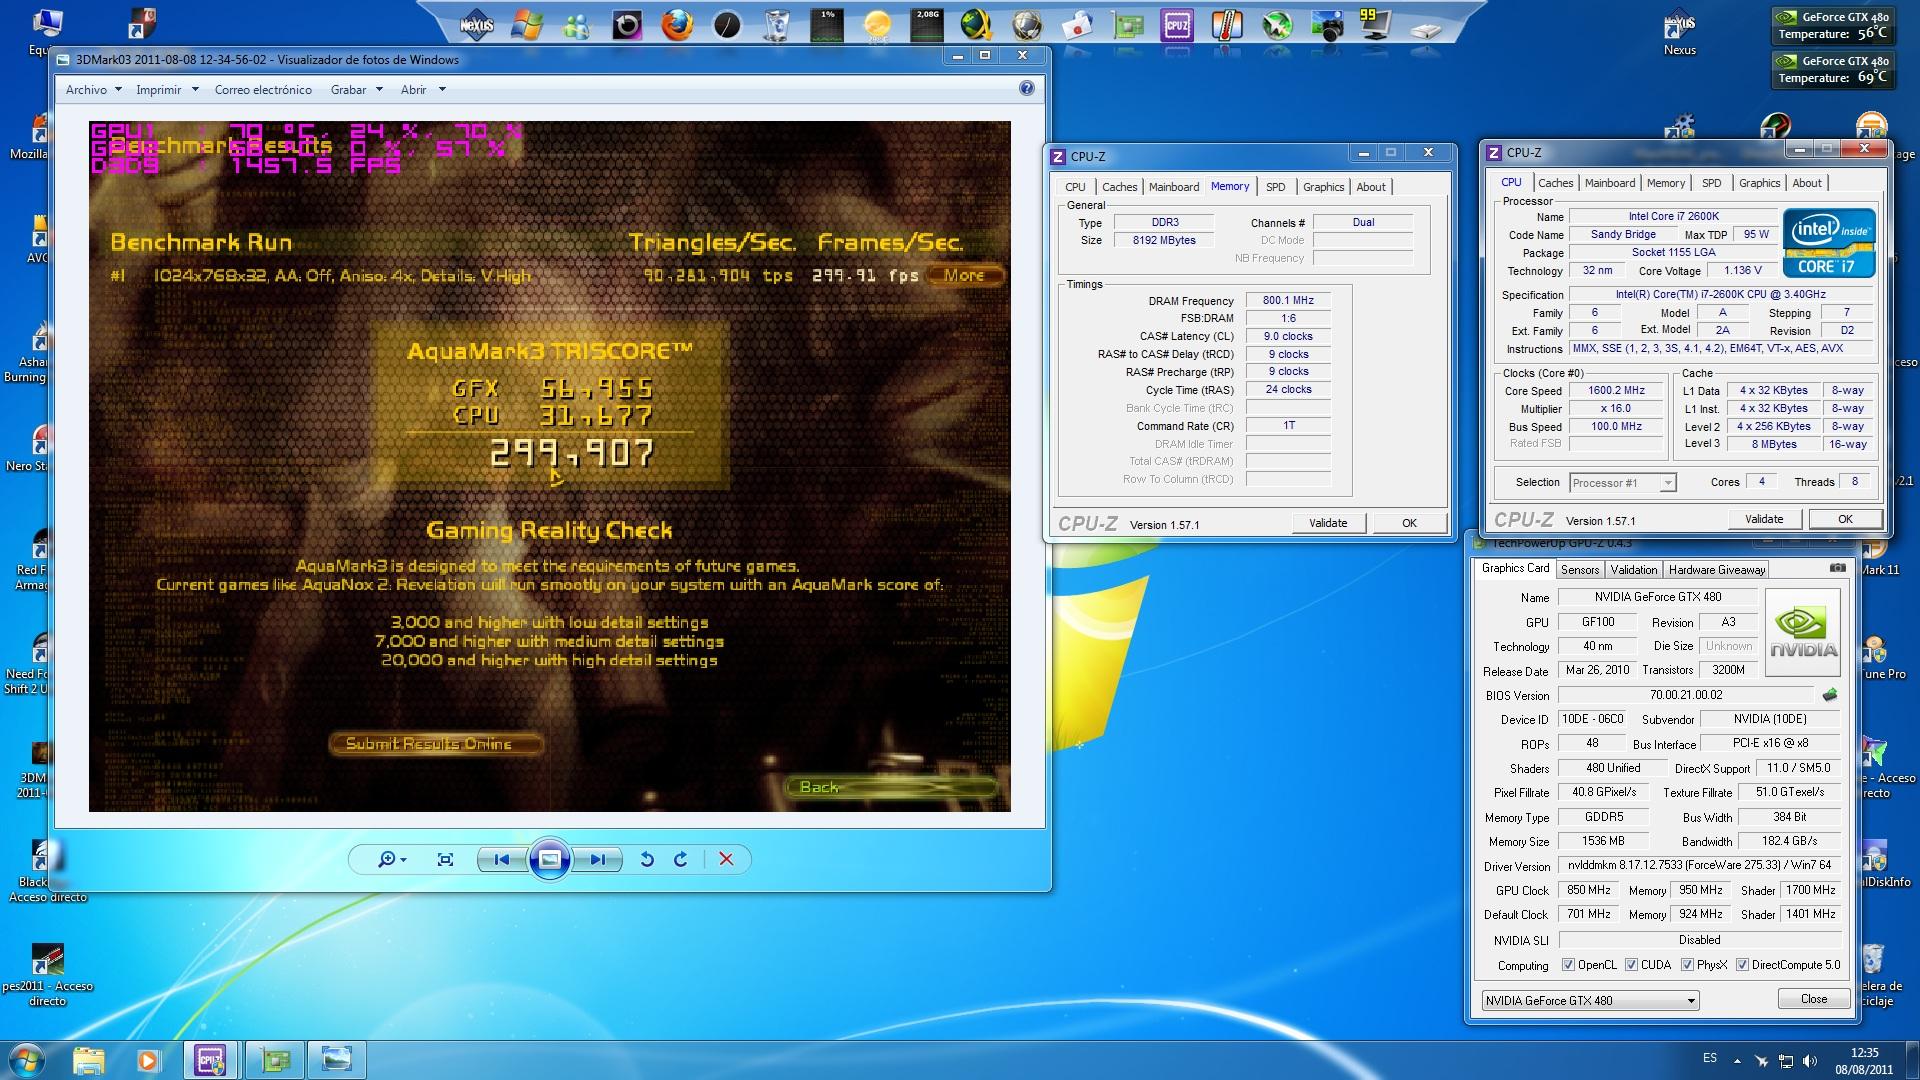This screenshot has height=1080, width=1920.
Task: Switch to Mainboard tab in Memory CPU-Z window
Action: pos(1173,187)
